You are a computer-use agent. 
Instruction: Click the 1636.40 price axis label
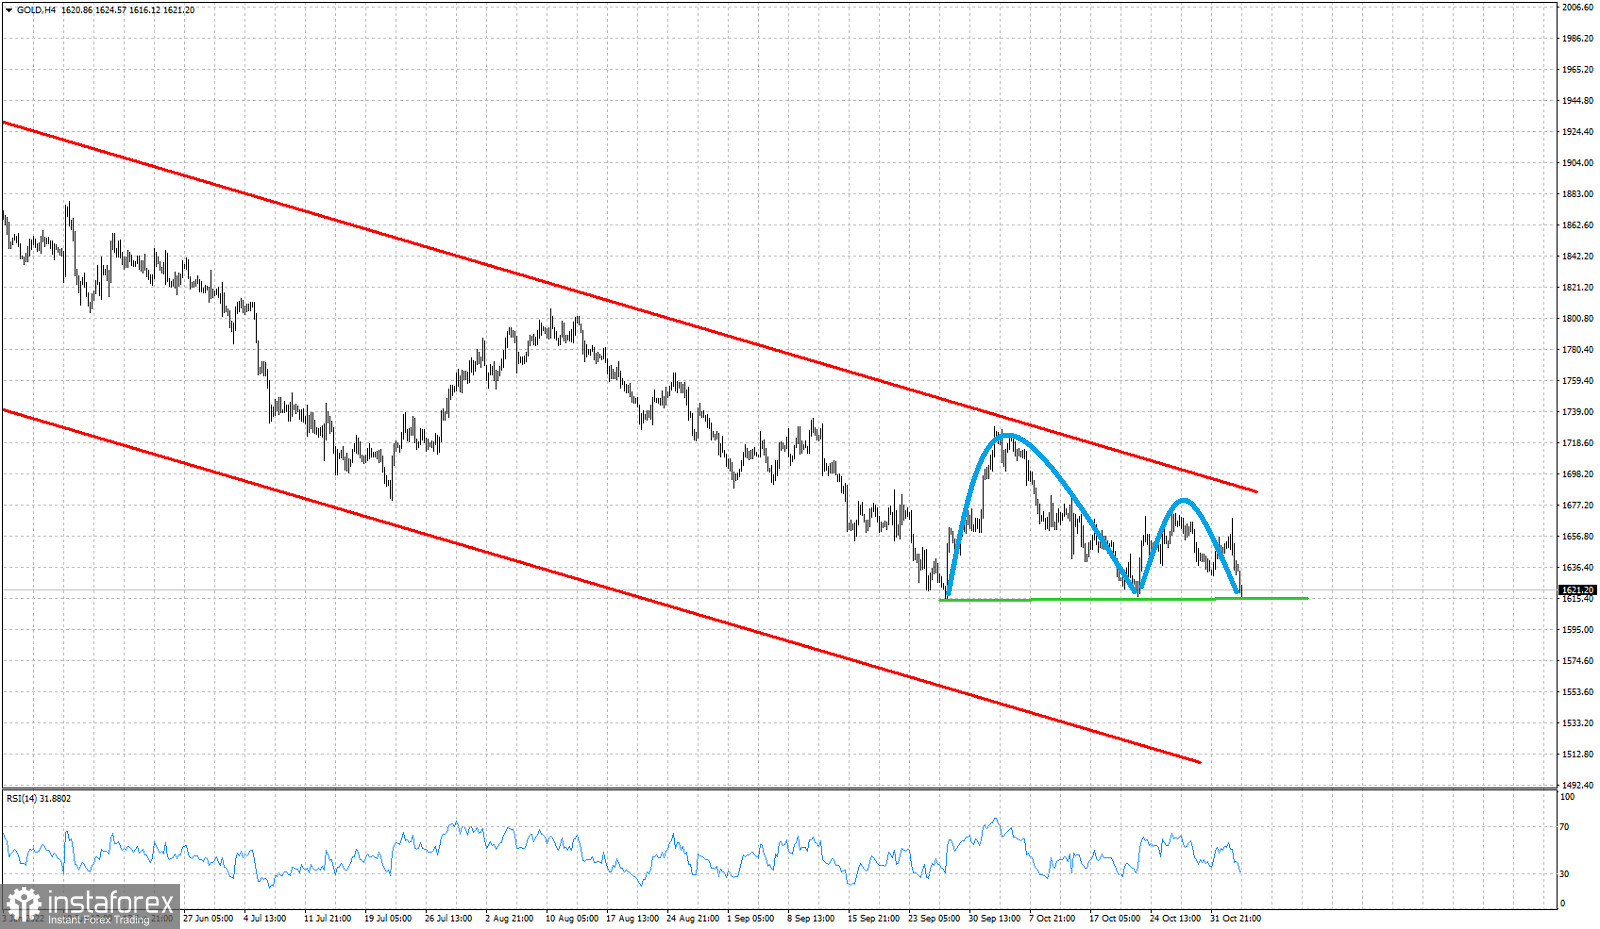[1578, 567]
